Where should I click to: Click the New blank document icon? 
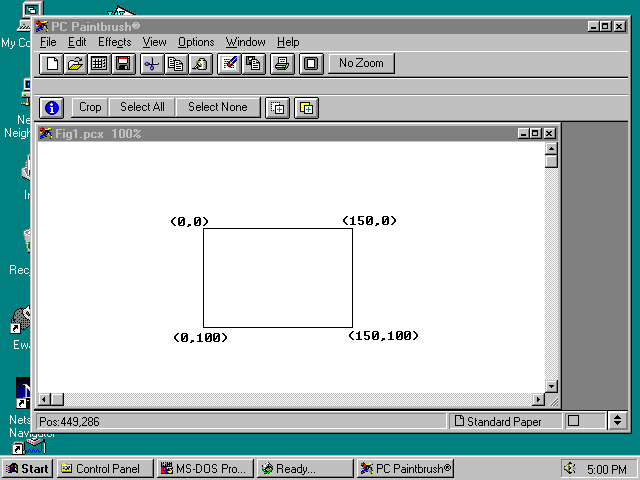click(x=51, y=64)
